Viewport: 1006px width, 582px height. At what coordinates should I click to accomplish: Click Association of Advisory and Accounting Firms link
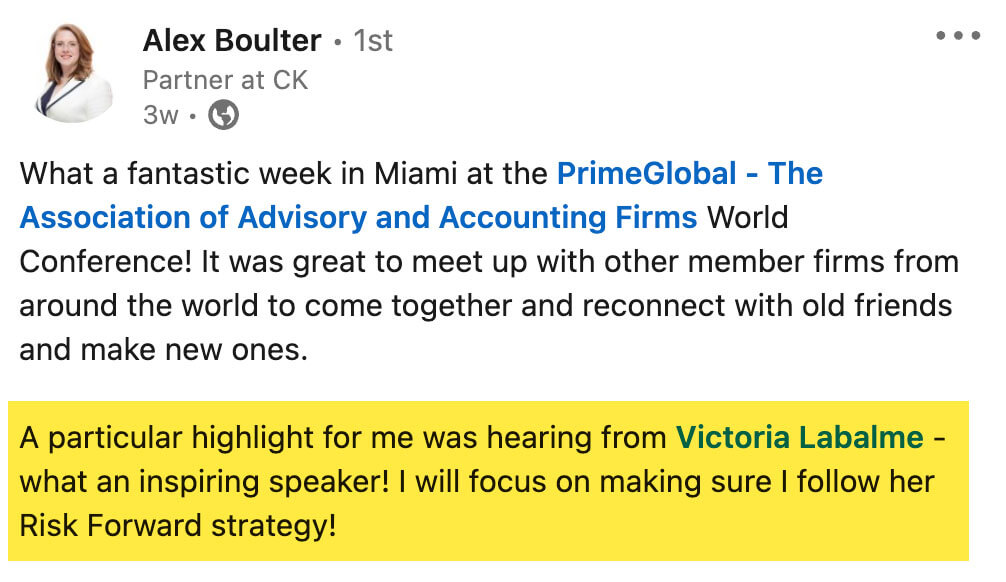click(x=358, y=218)
